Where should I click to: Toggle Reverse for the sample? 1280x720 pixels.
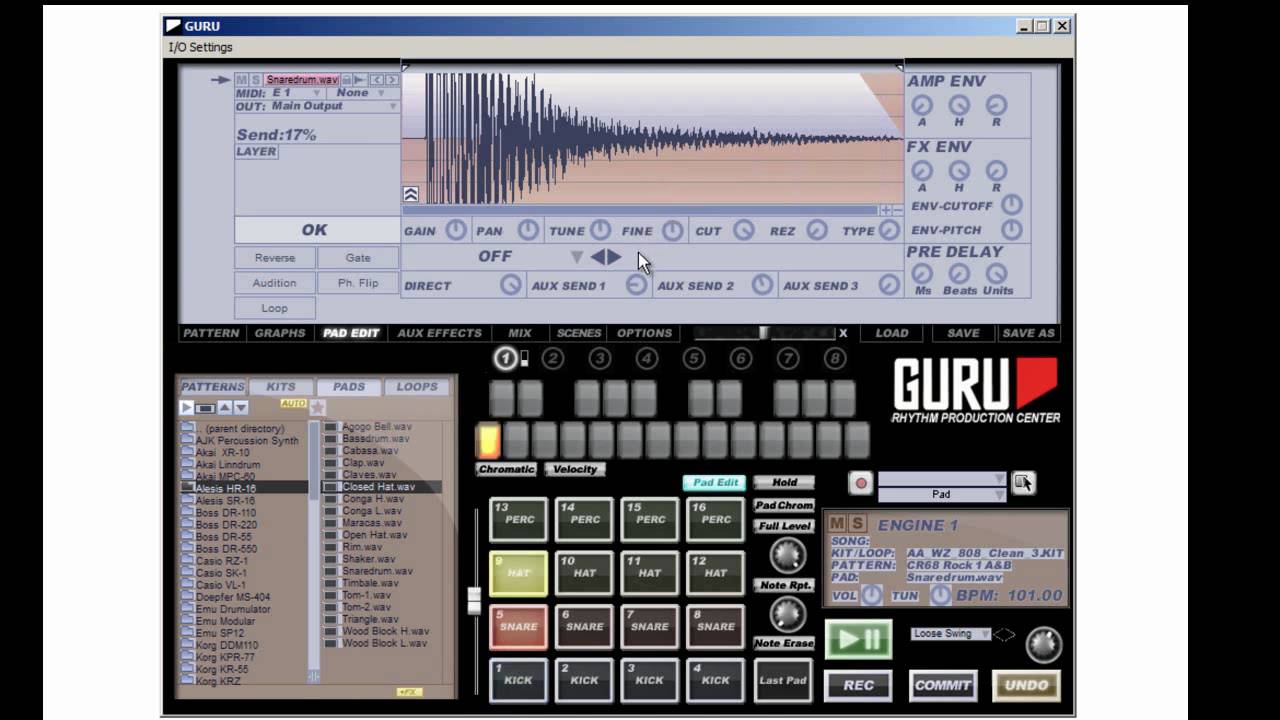[x=275, y=258]
